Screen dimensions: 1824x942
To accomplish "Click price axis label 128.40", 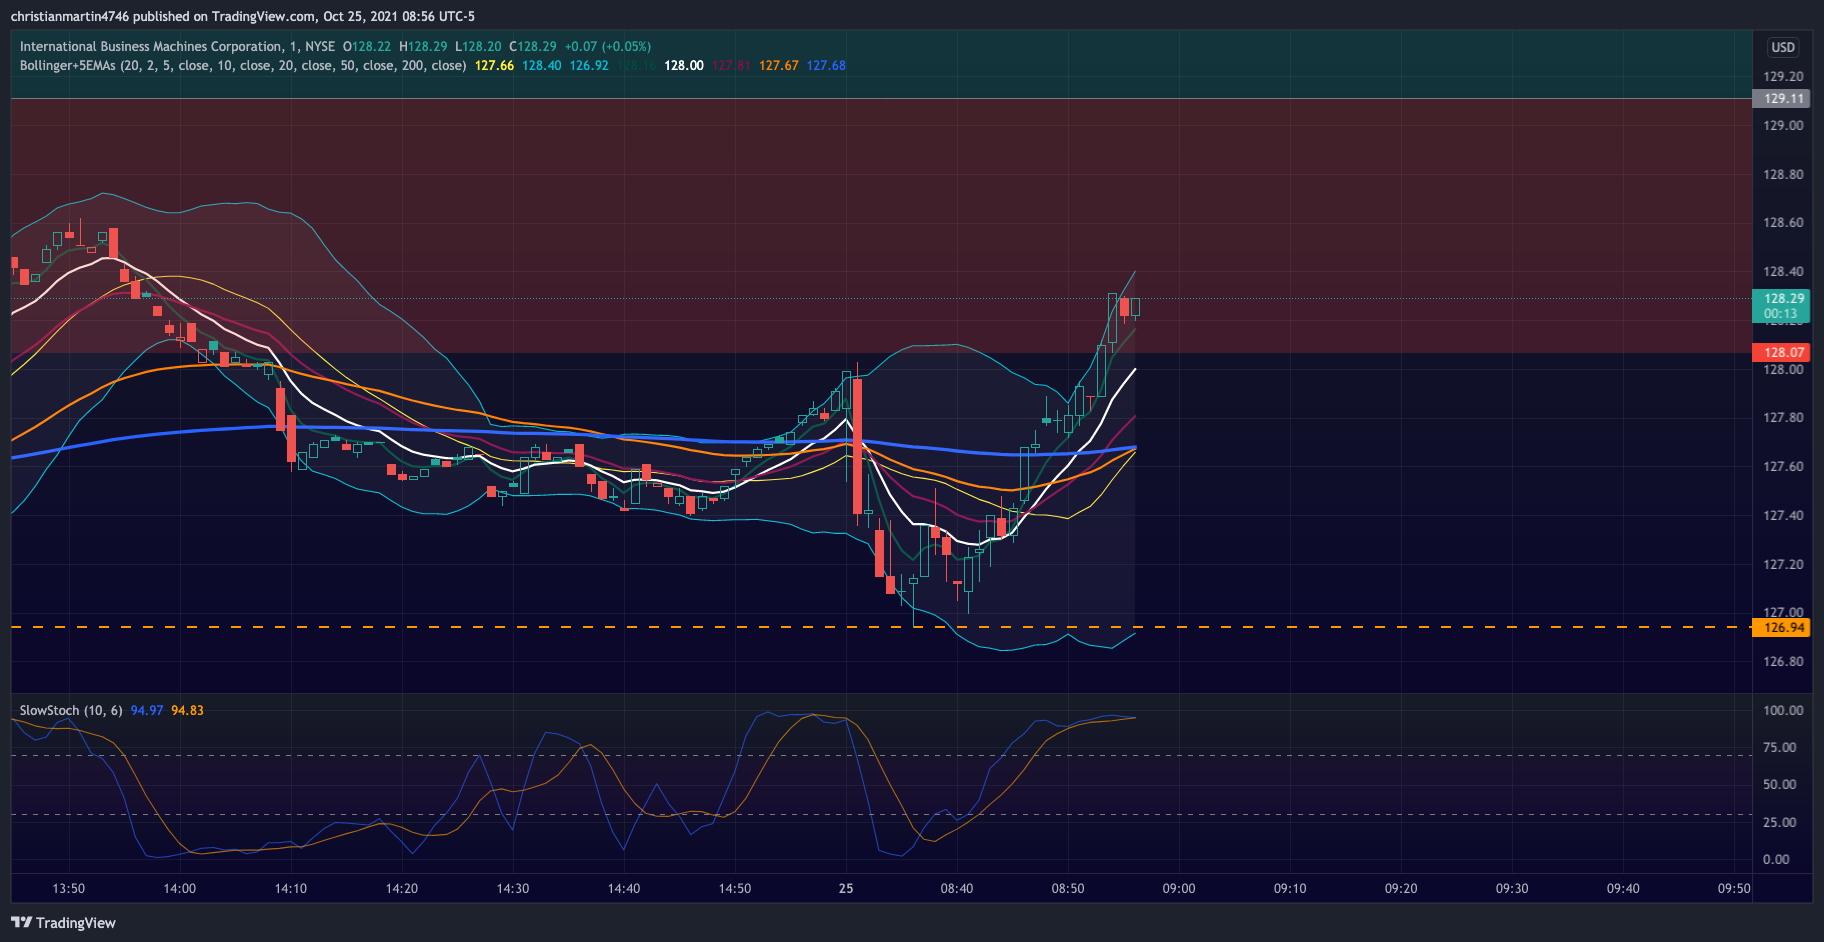I will pos(1783,271).
